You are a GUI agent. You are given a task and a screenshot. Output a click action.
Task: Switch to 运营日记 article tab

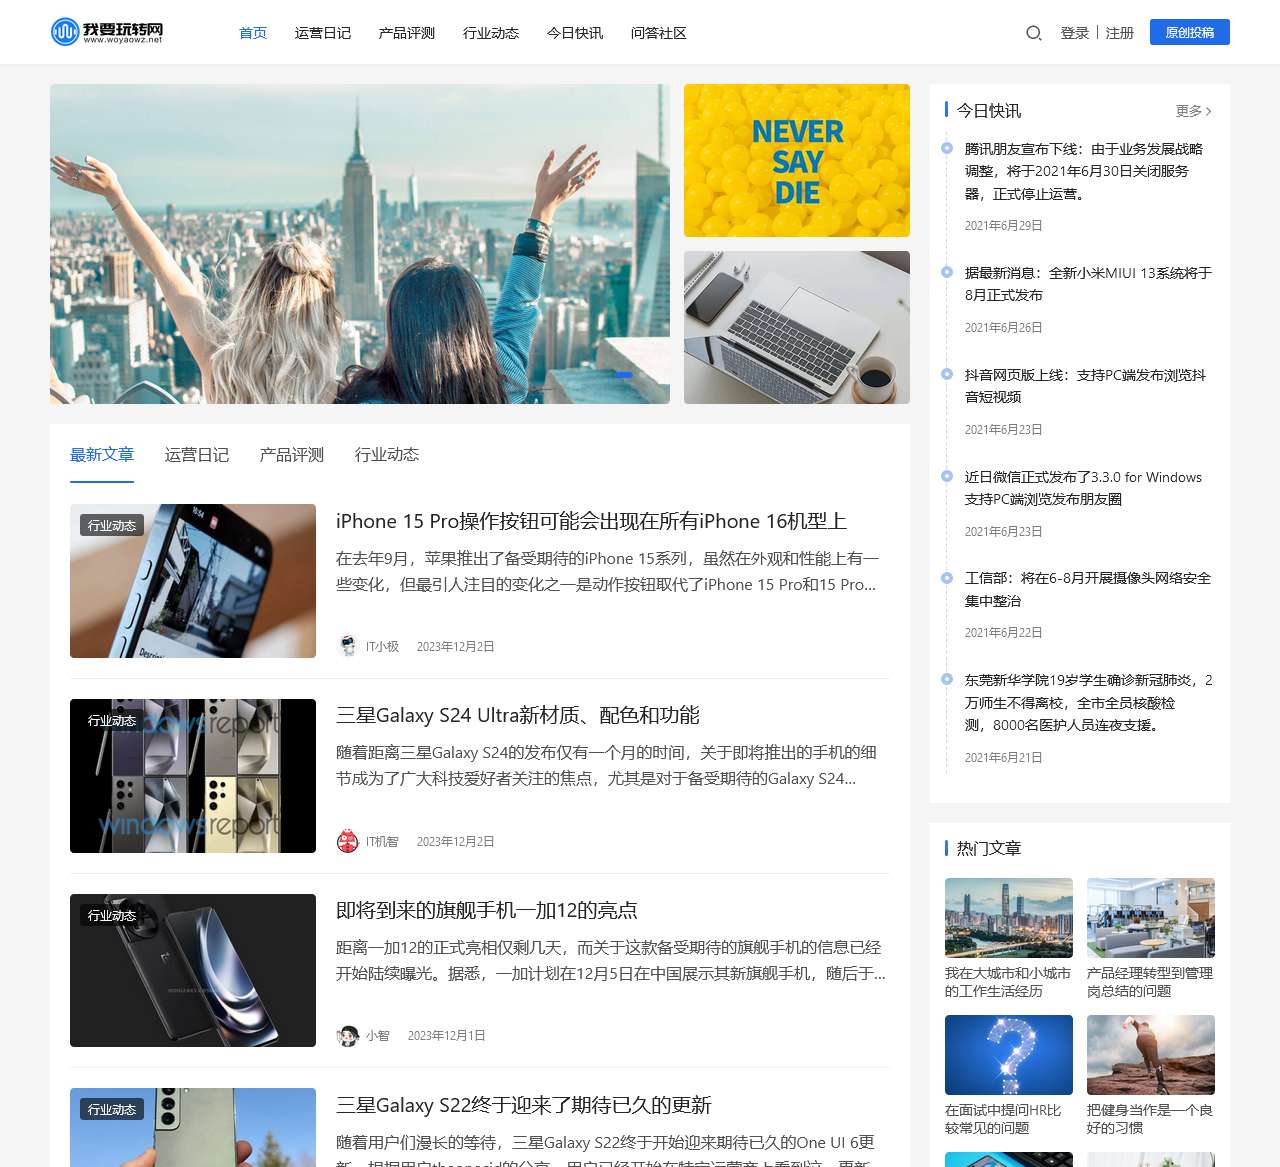coord(197,455)
